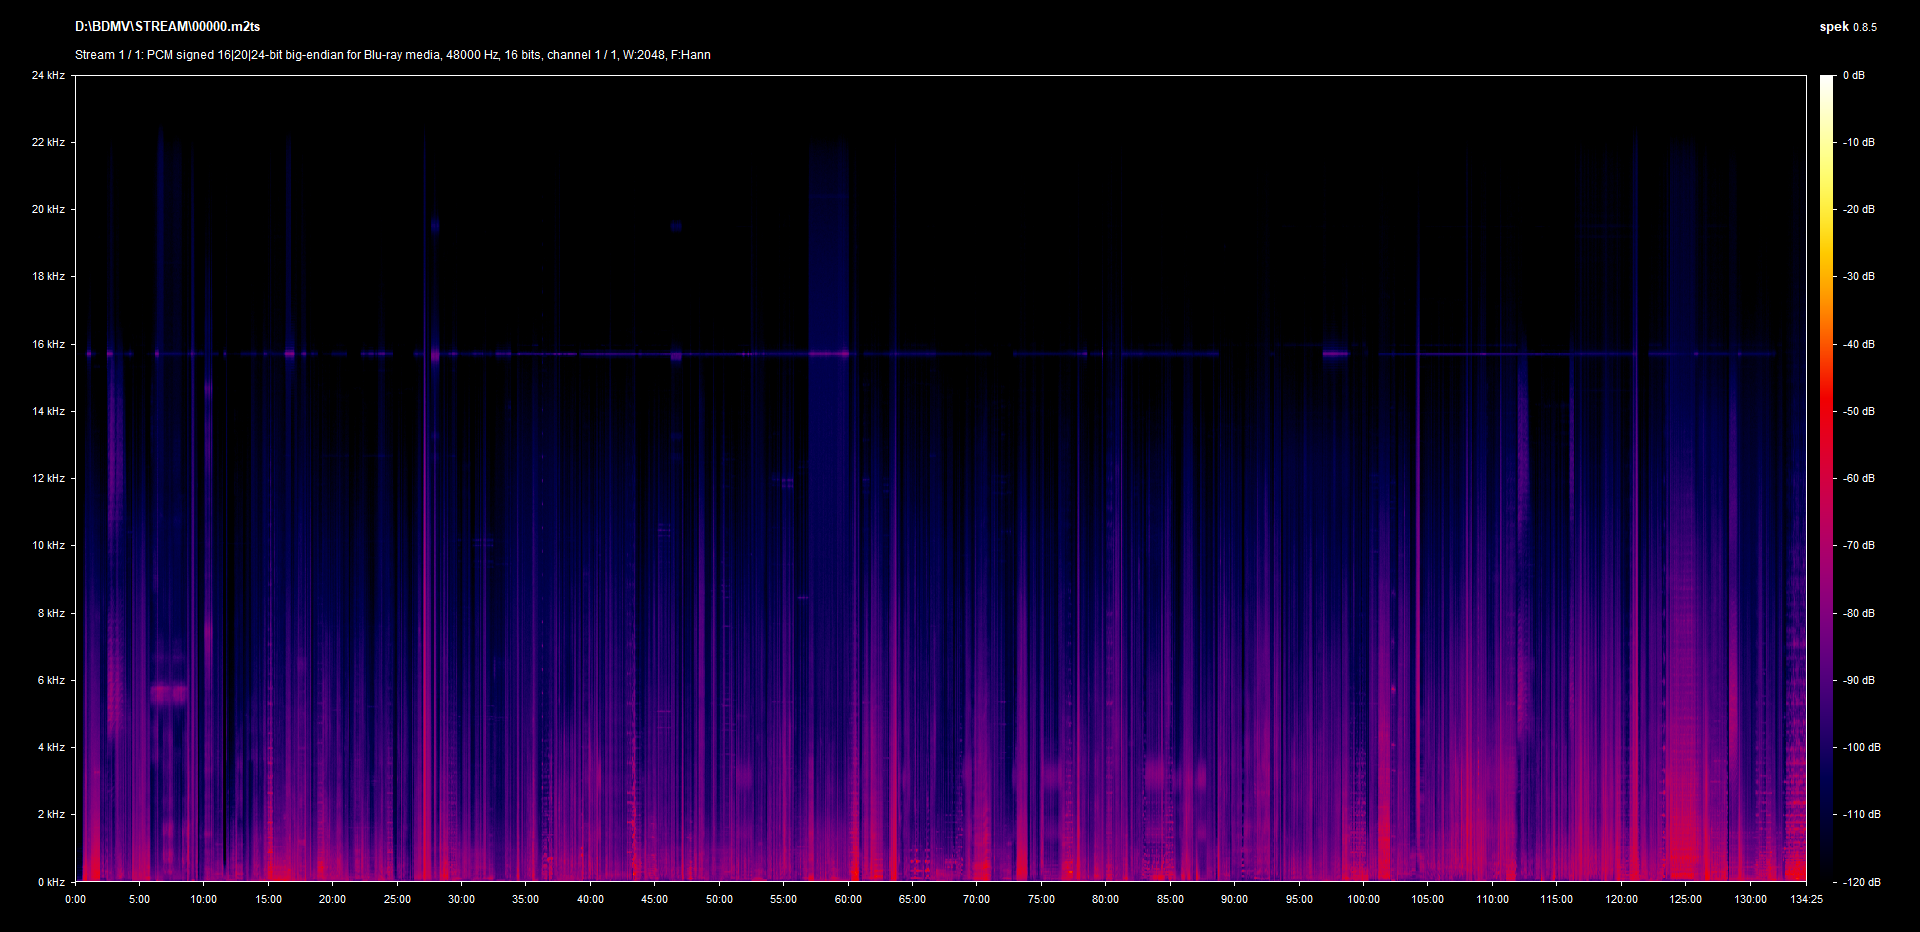Click the 134:25 end time label
This screenshot has width=1920, height=932.
(x=1806, y=899)
